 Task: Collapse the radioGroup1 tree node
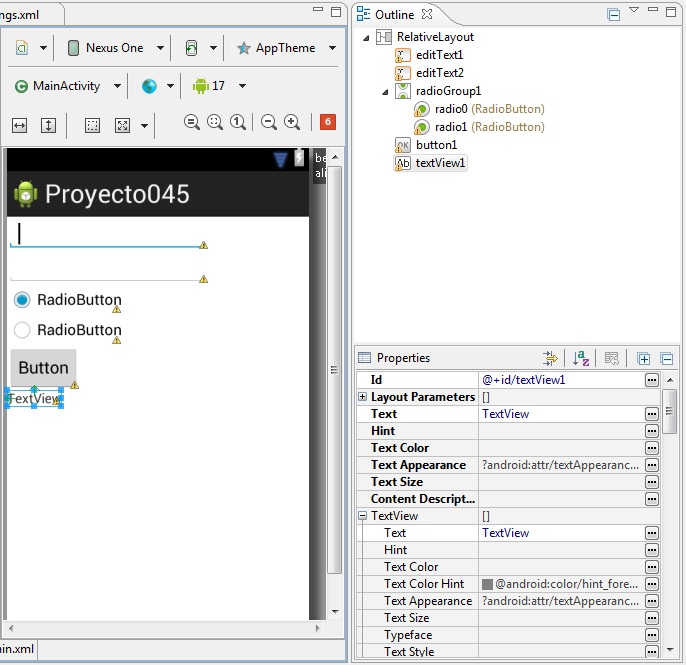(385, 92)
